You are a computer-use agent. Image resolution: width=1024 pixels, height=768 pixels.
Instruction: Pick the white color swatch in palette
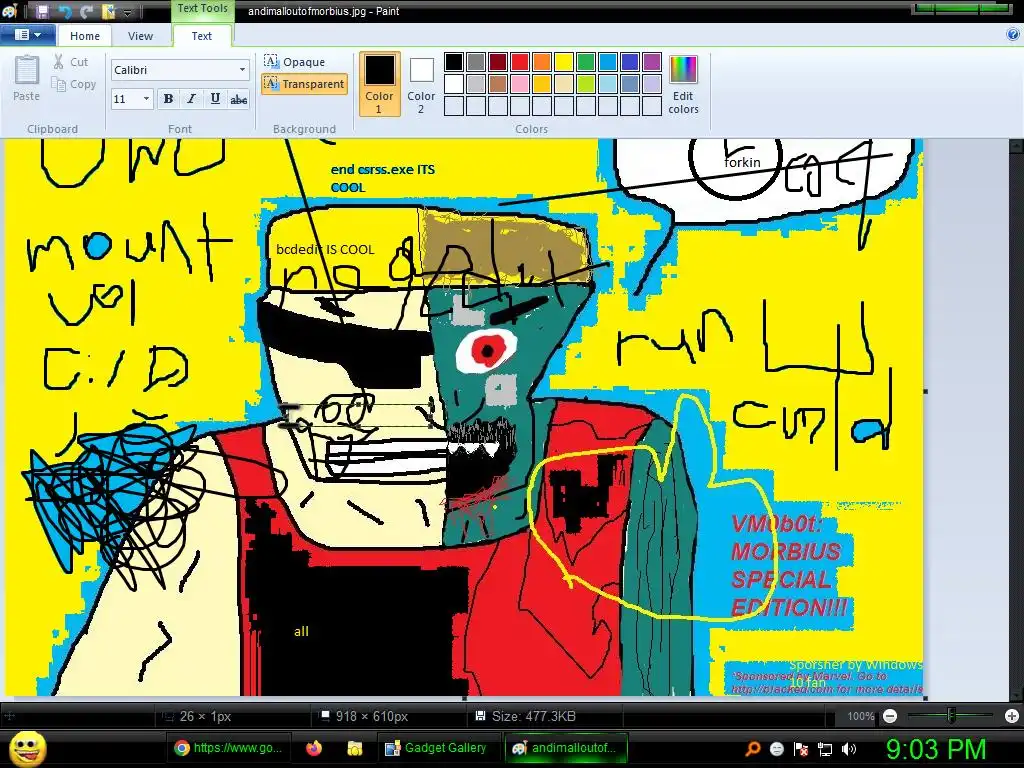point(454,84)
